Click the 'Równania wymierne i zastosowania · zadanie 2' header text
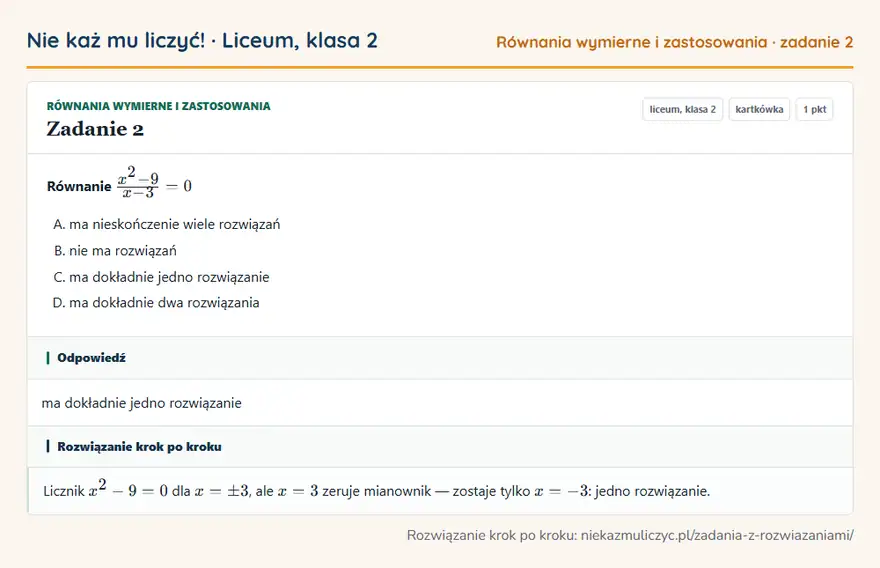This screenshot has height=568, width=880. [x=675, y=42]
